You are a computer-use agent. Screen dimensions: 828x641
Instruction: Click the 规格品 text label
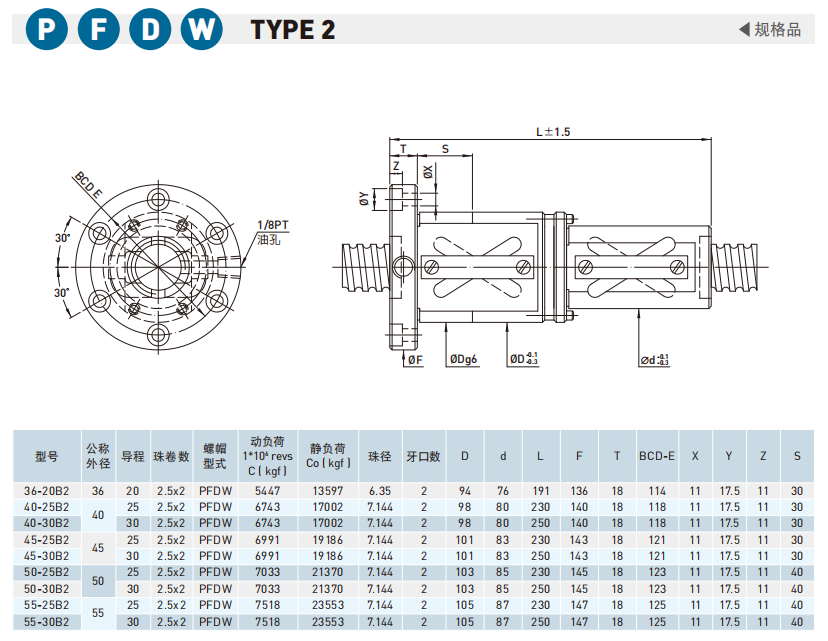click(x=778, y=30)
